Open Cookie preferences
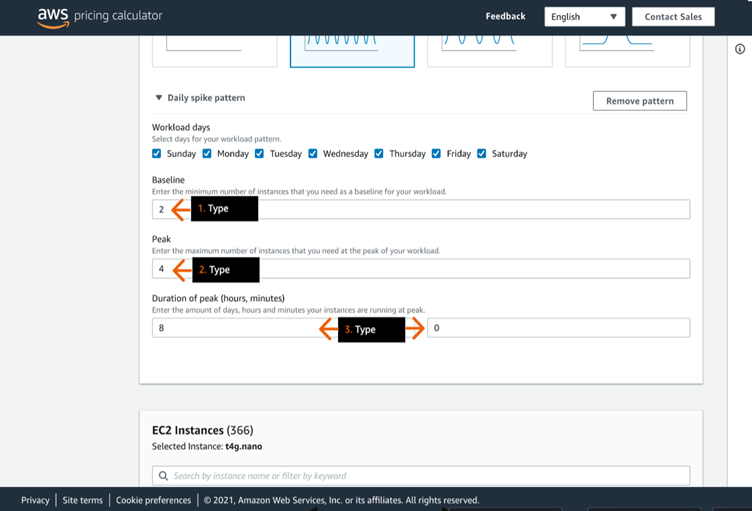 [153, 500]
